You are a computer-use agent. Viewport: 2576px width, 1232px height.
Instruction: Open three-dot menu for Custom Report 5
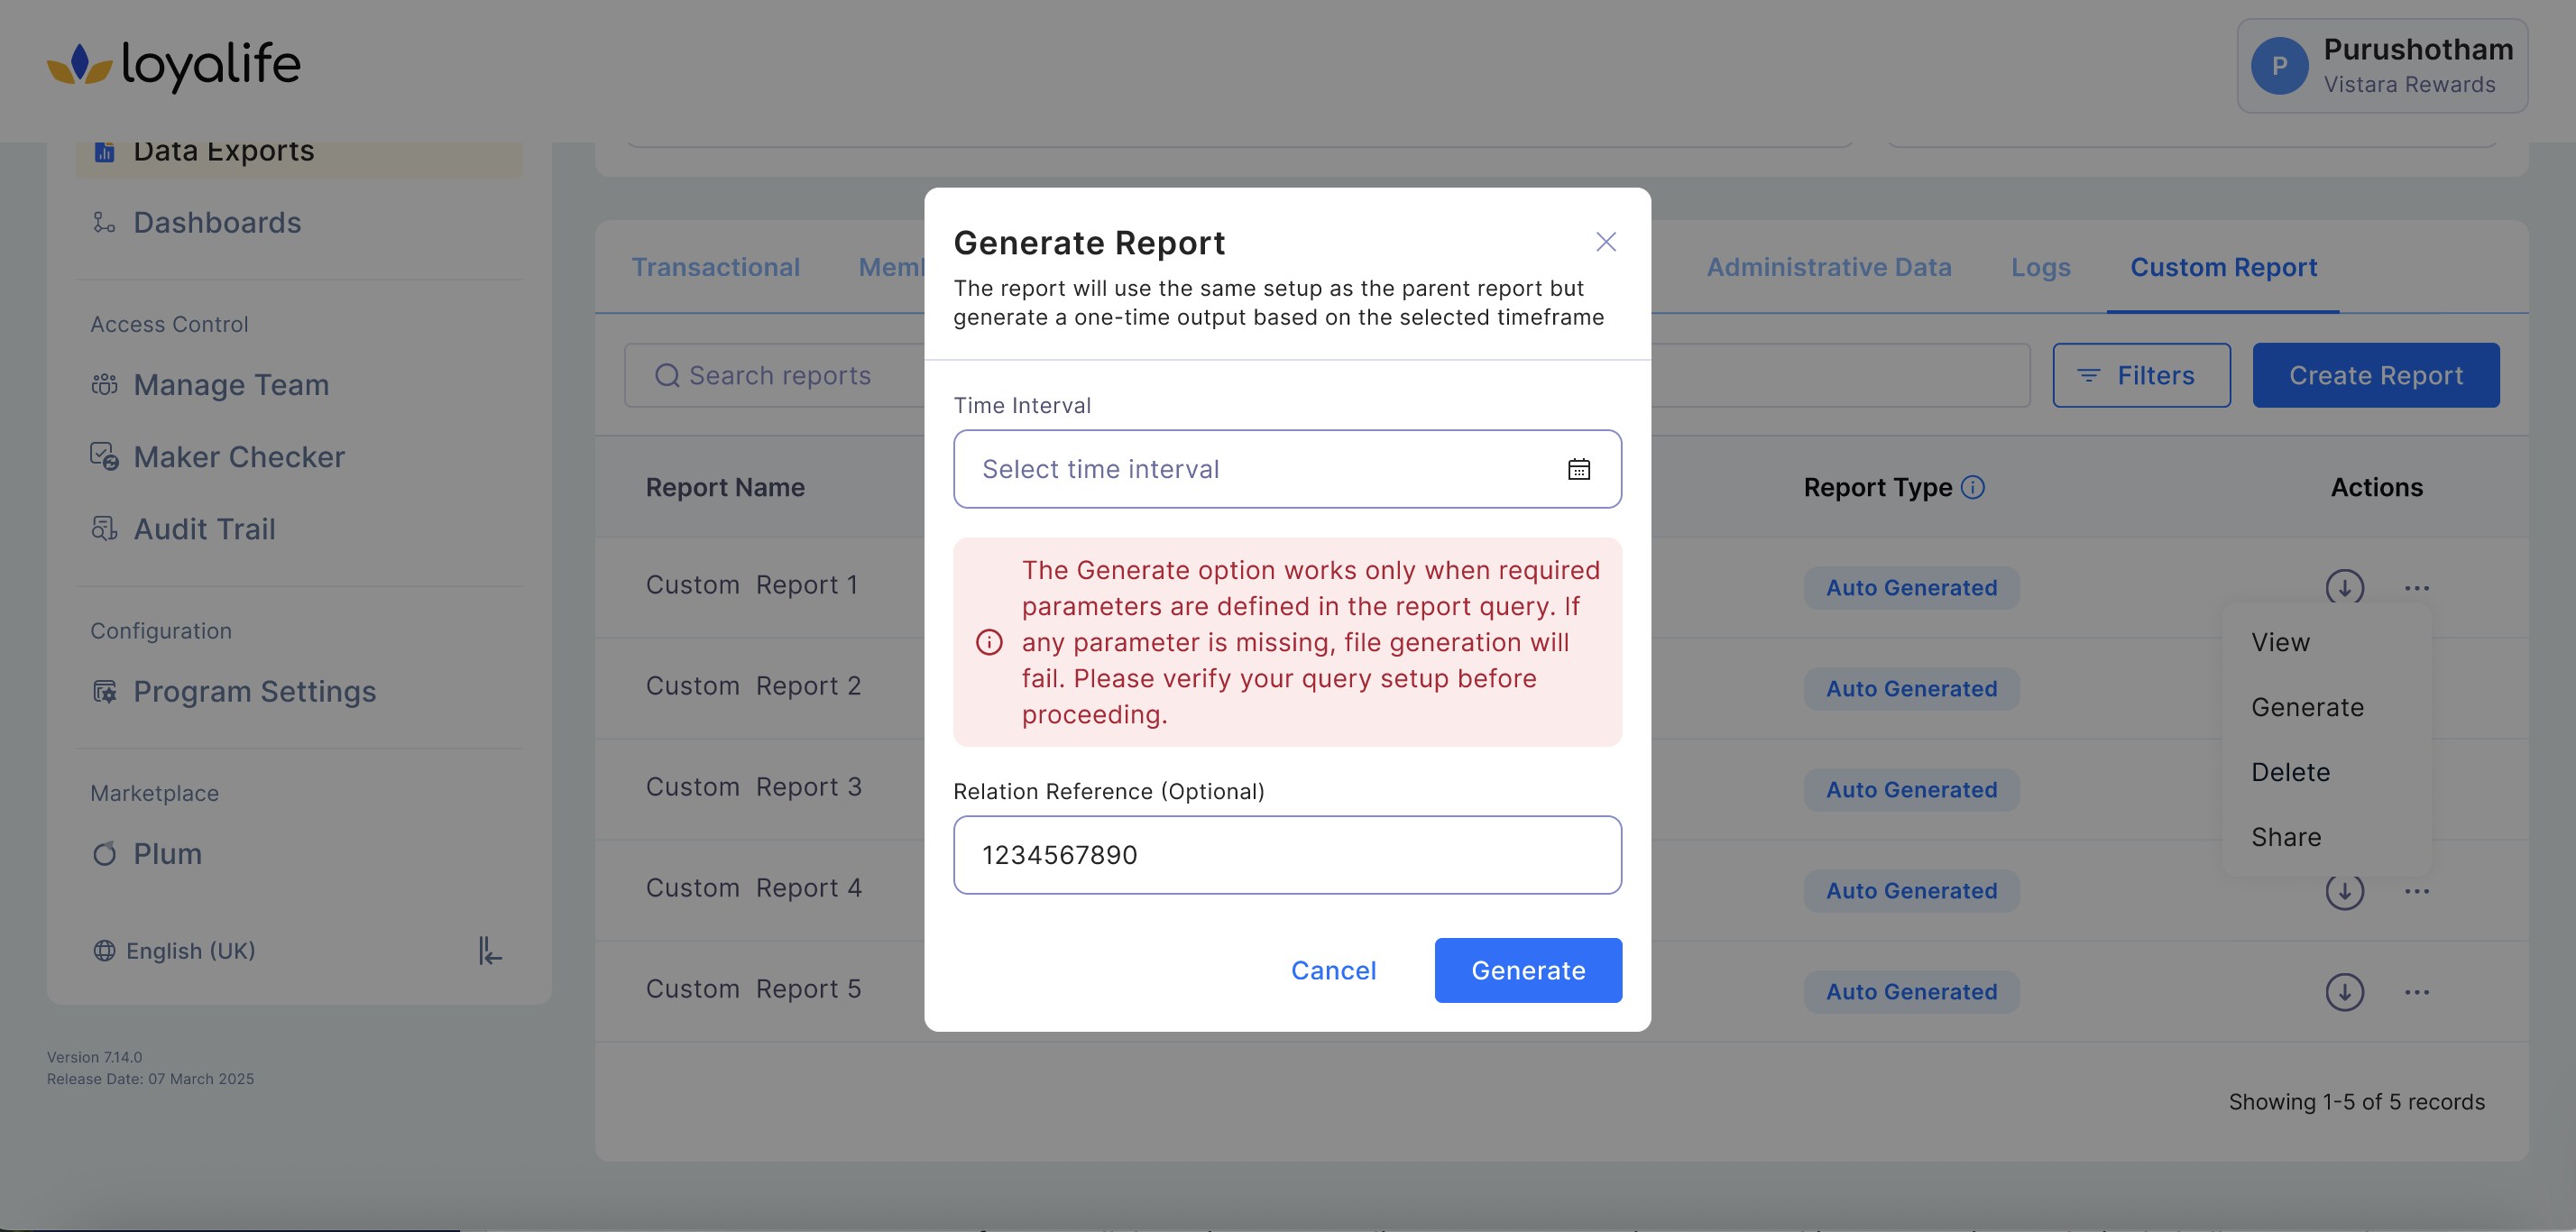pyautogui.click(x=2416, y=992)
